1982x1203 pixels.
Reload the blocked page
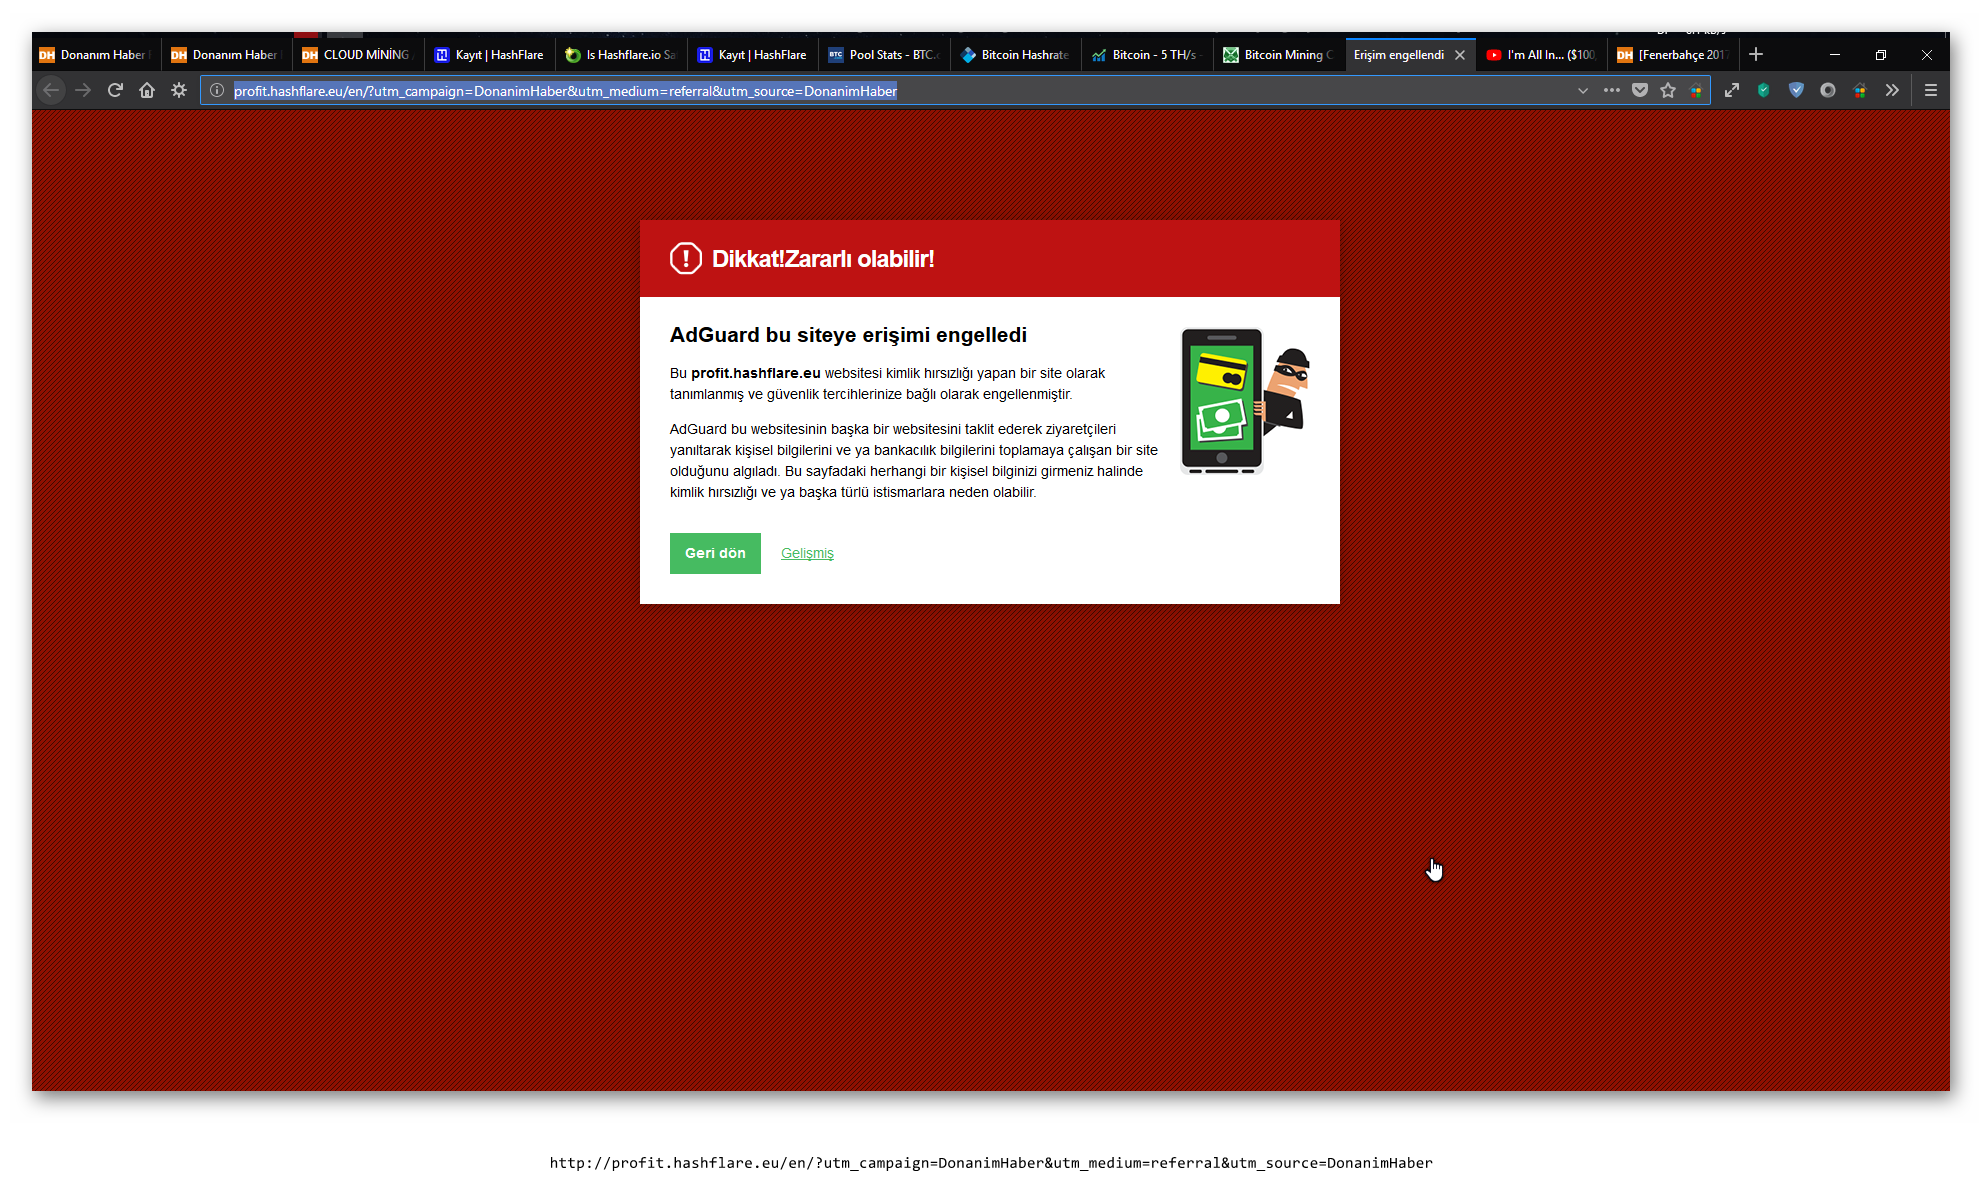(115, 90)
